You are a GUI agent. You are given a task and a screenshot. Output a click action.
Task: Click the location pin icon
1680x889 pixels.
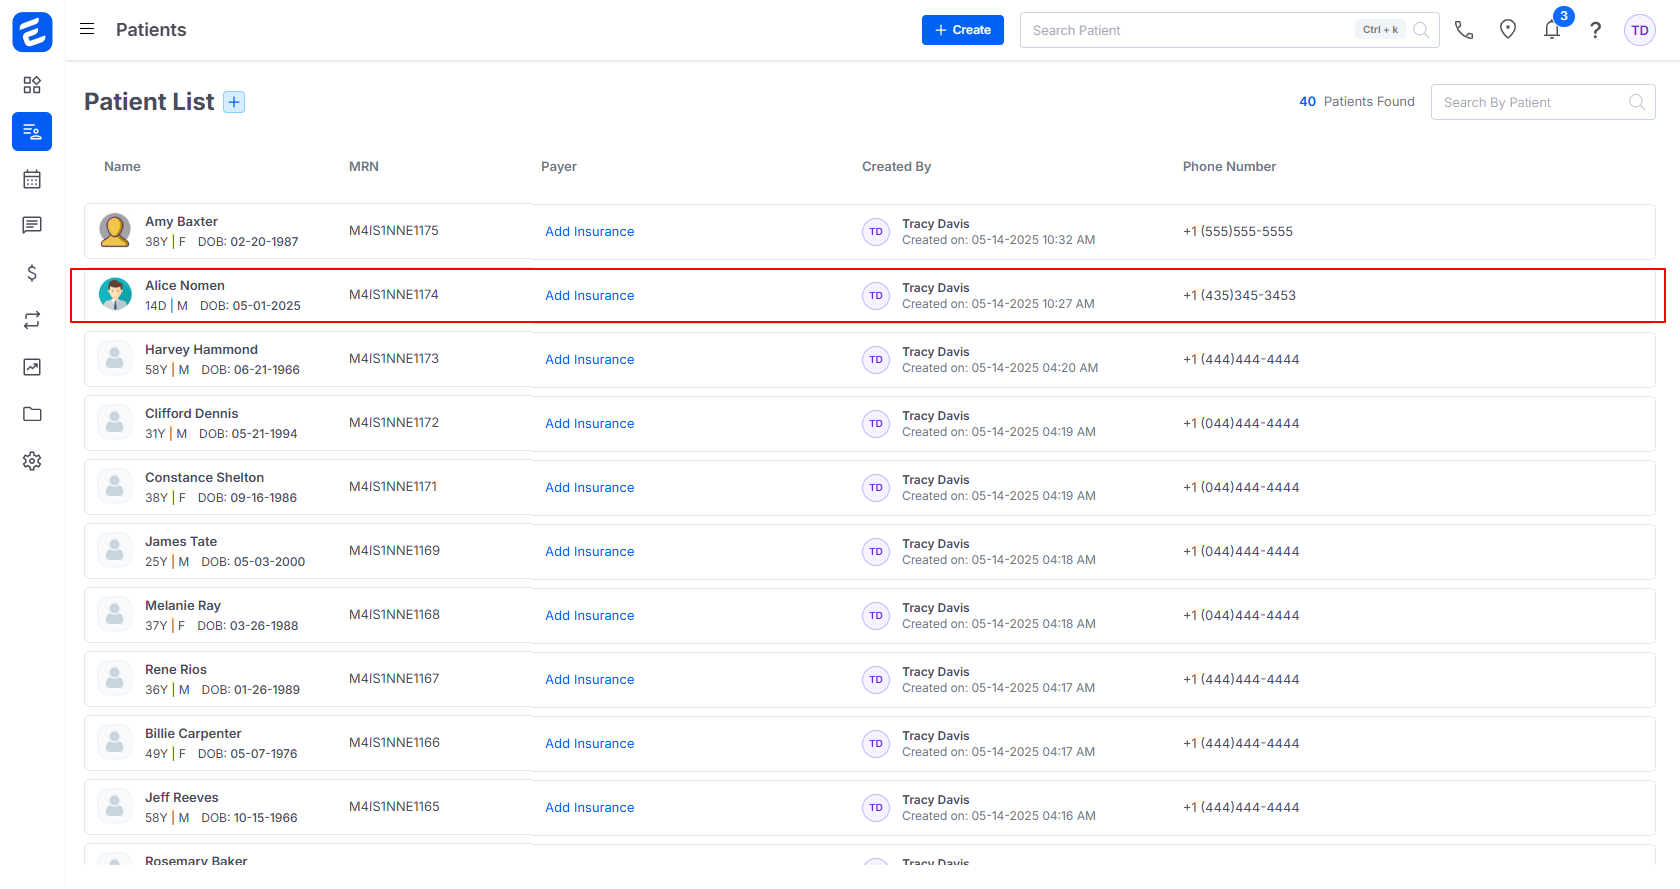pyautogui.click(x=1508, y=30)
